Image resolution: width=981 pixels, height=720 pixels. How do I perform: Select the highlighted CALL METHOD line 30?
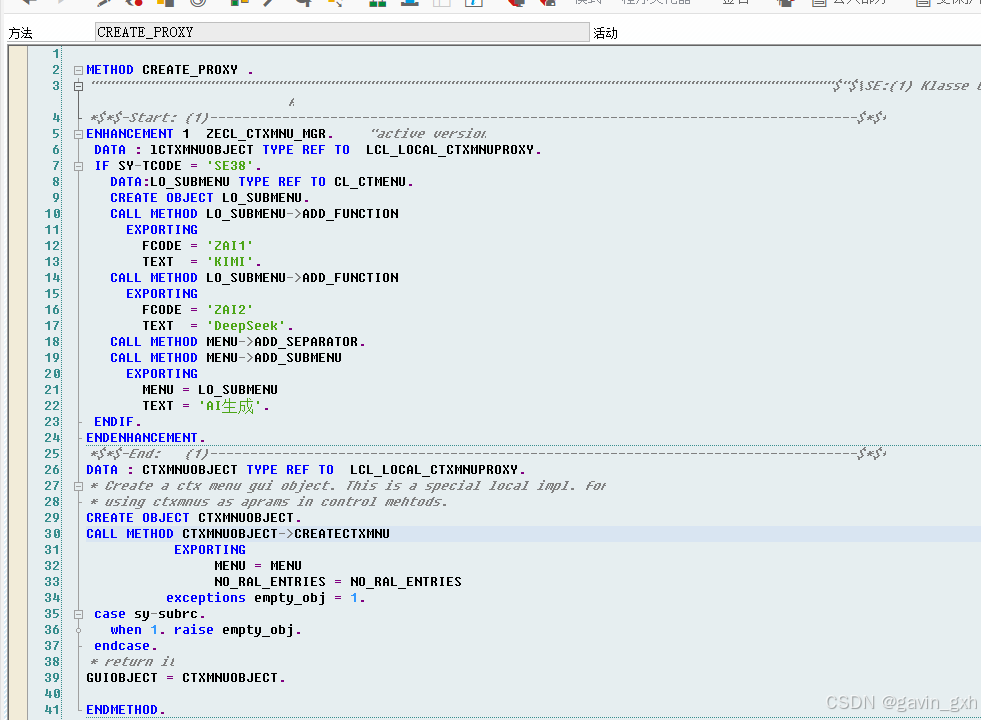(x=300, y=533)
